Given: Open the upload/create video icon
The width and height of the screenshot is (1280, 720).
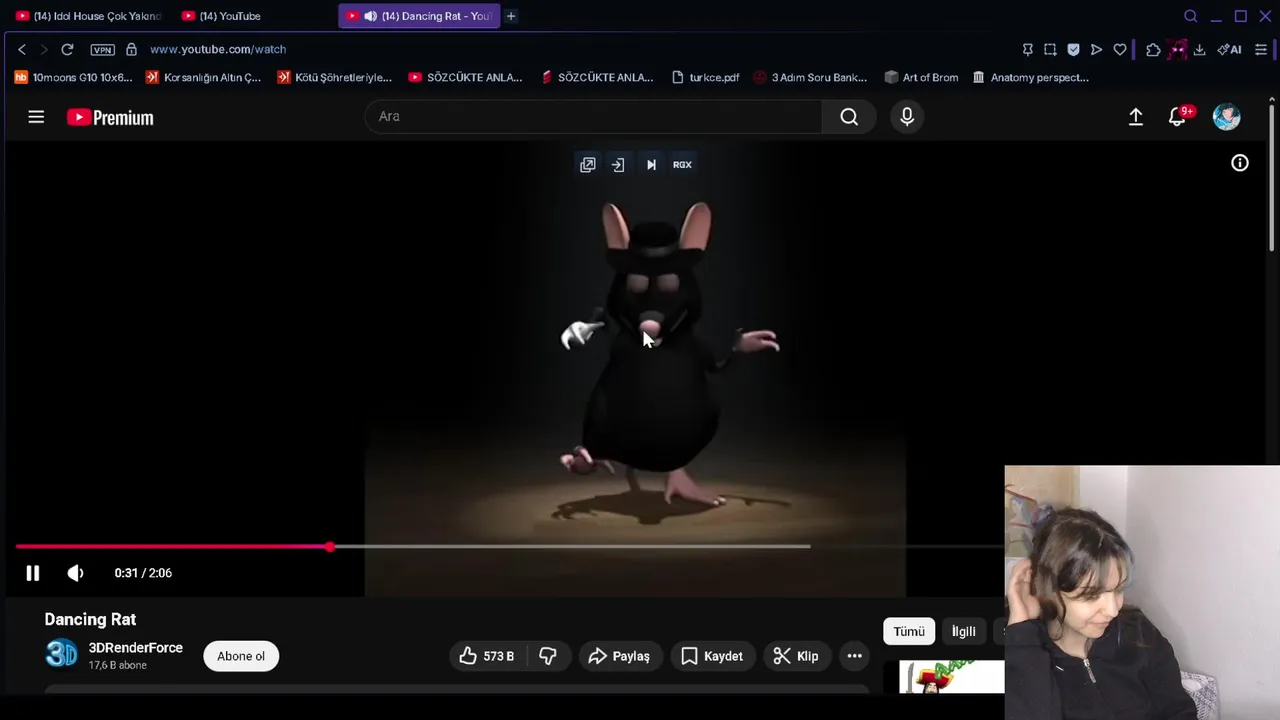Looking at the screenshot, I should click(x=1136, y=117).
